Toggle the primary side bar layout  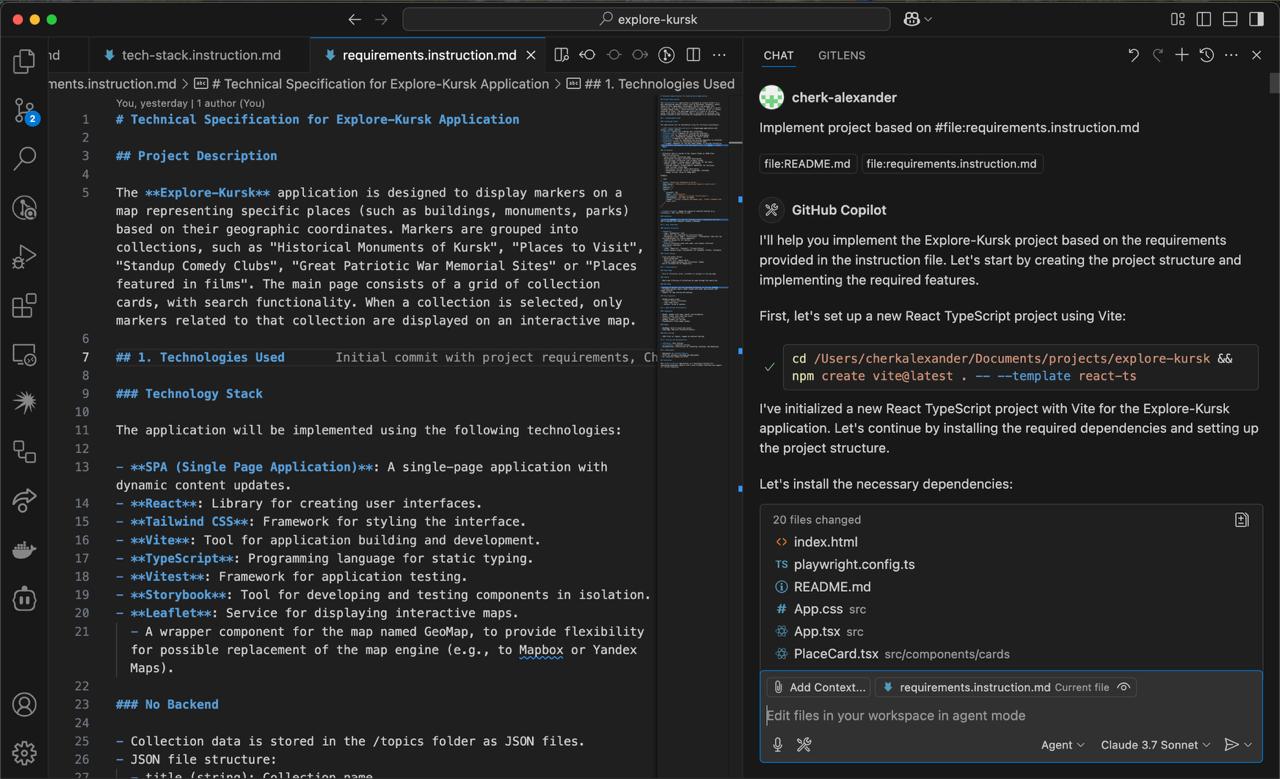coord(1204,19)
